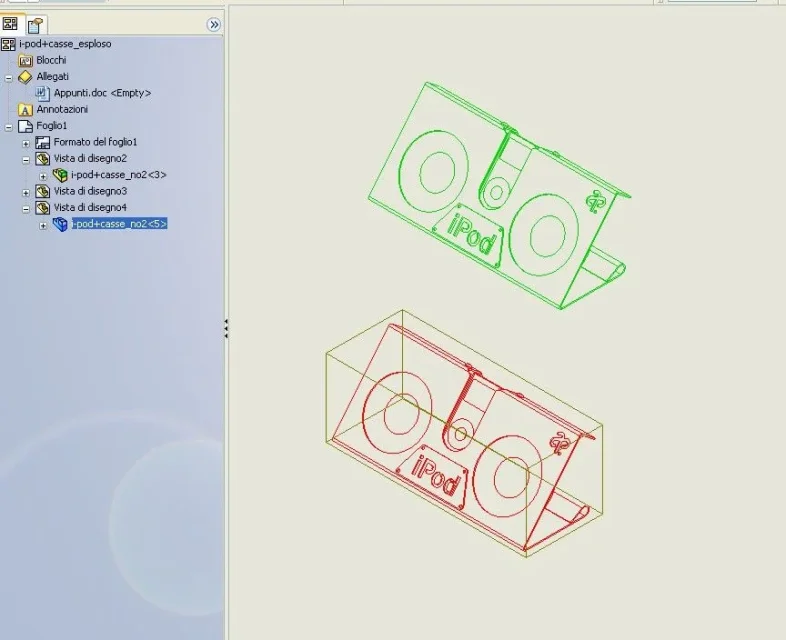Collapse Vista di disegno4 node

pos(26,209)
